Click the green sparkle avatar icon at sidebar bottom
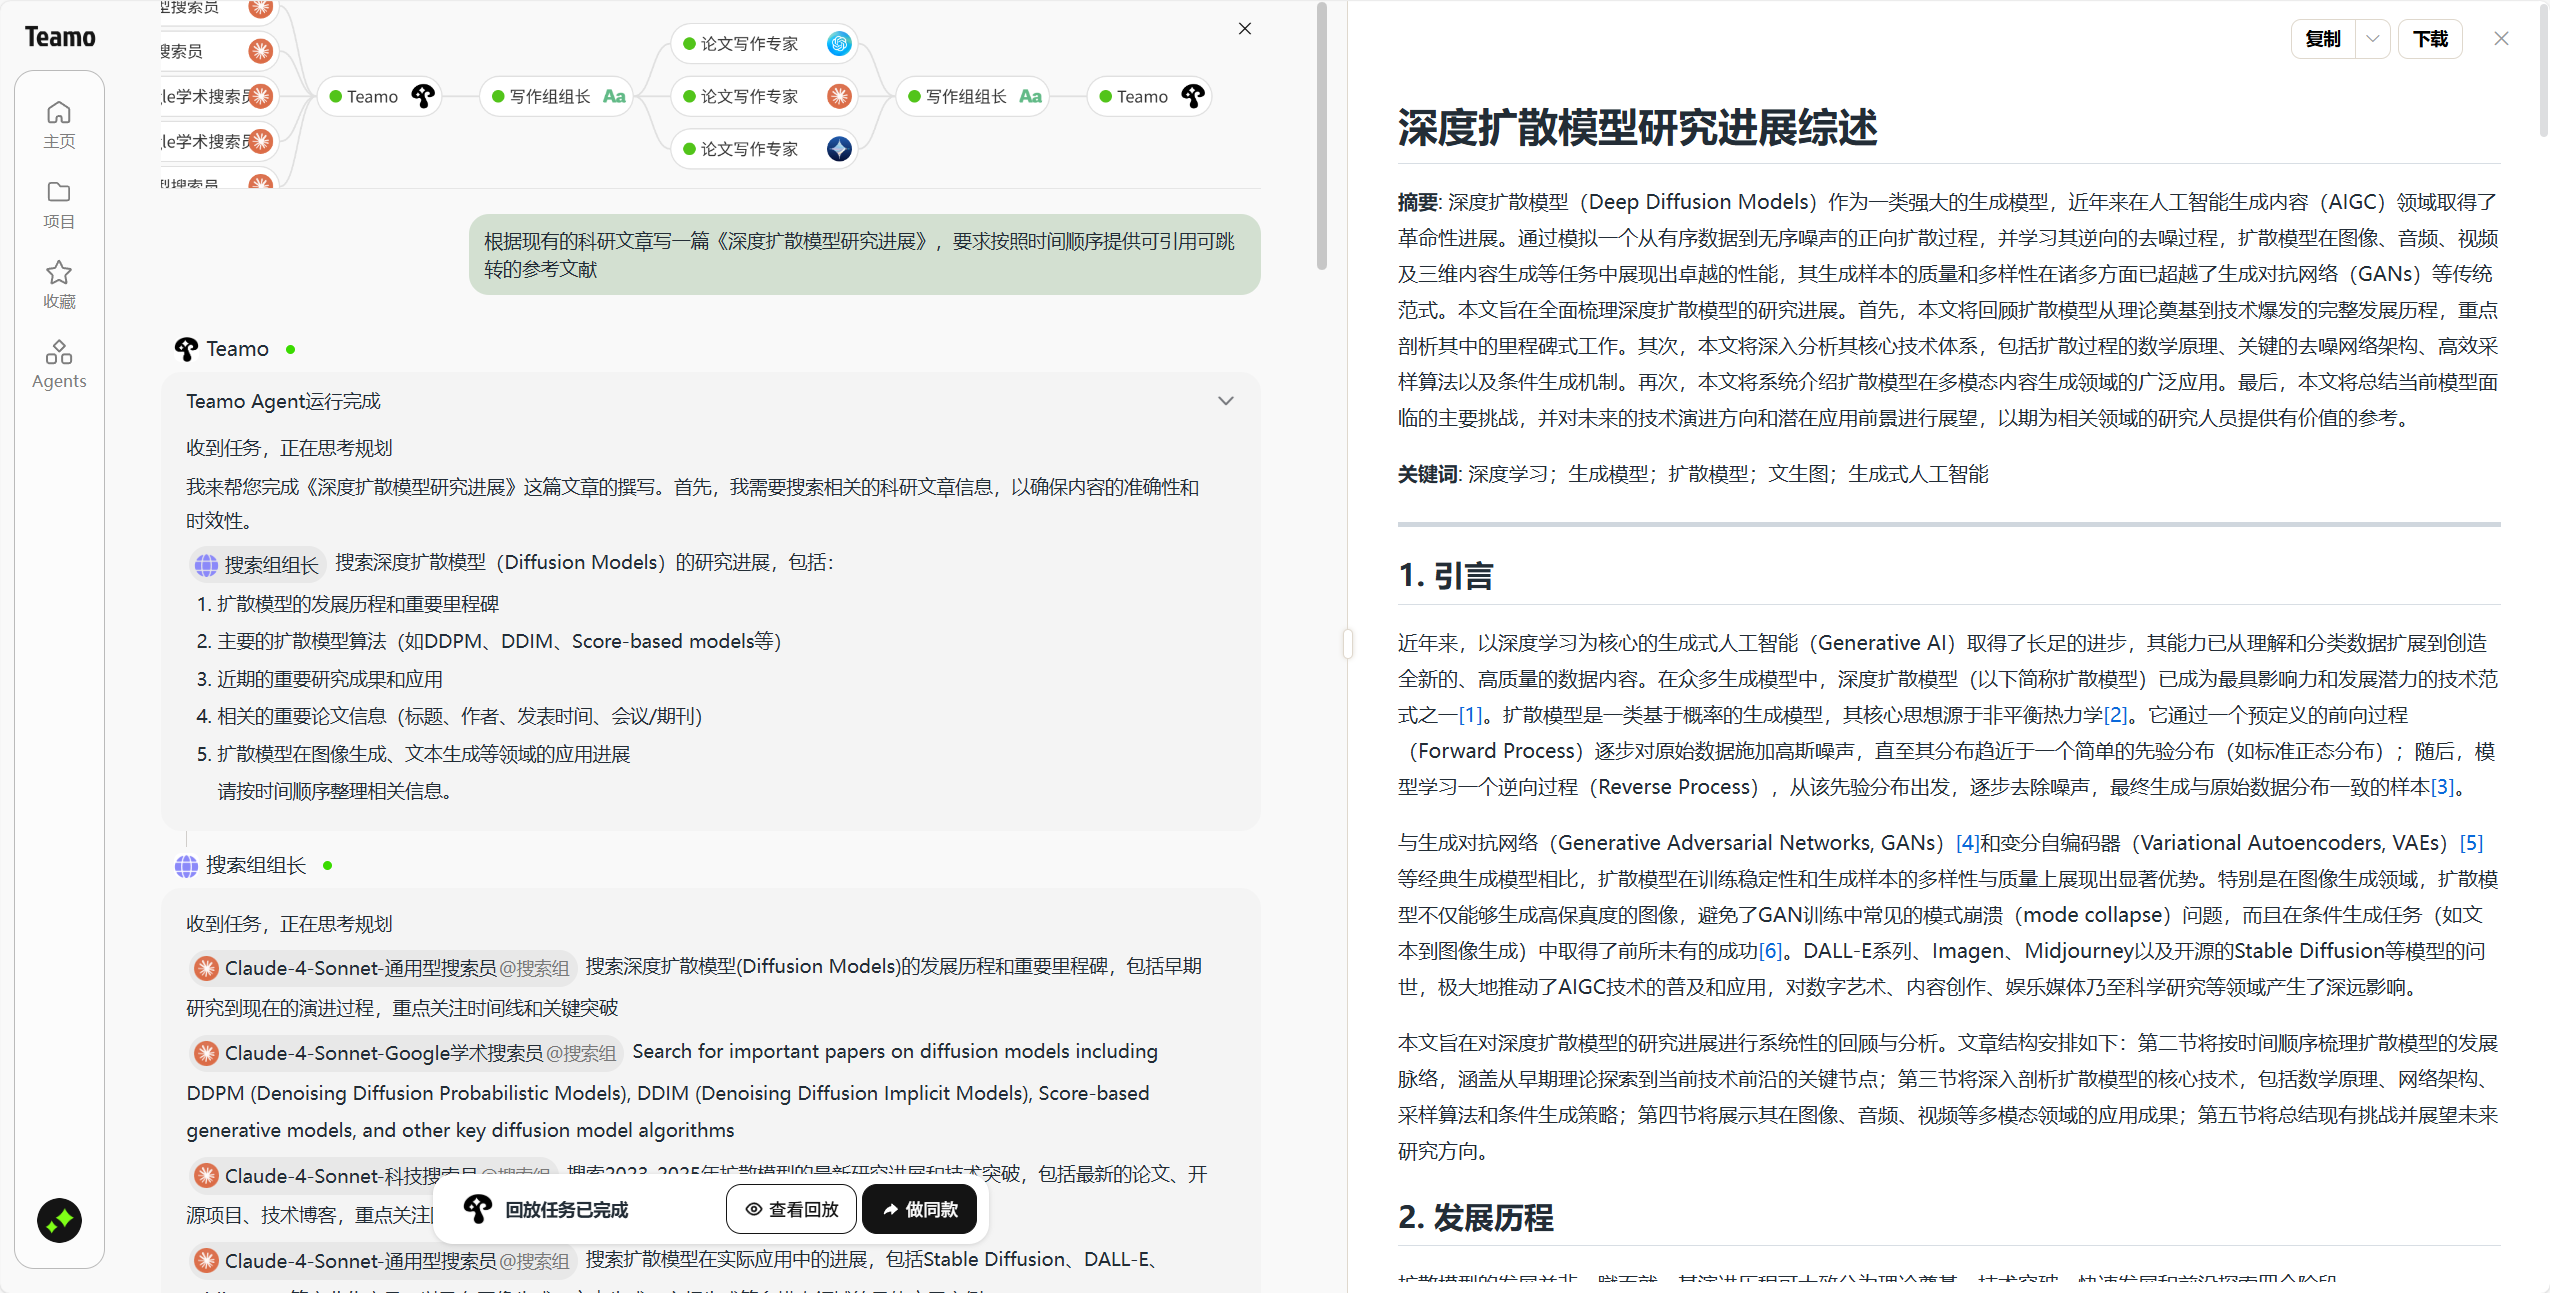 [x=59, y=1220]
